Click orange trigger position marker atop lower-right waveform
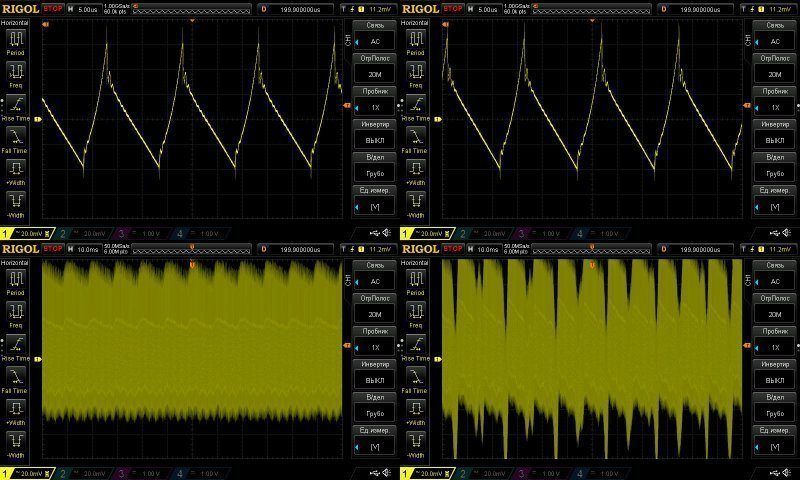The width and height of the screenshot is (800, 480). (x=592, y=265)
